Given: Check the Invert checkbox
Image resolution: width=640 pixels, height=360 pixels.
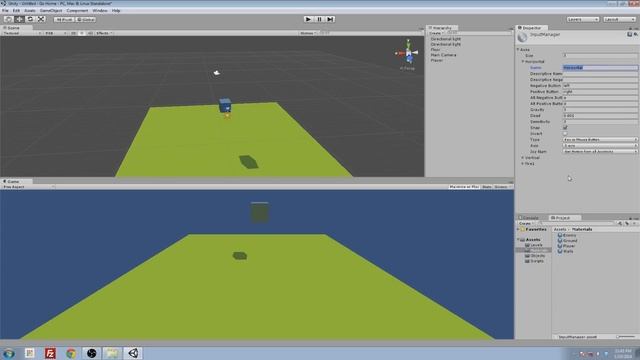Looking at the screenshot, I should (x=565, y=134).
